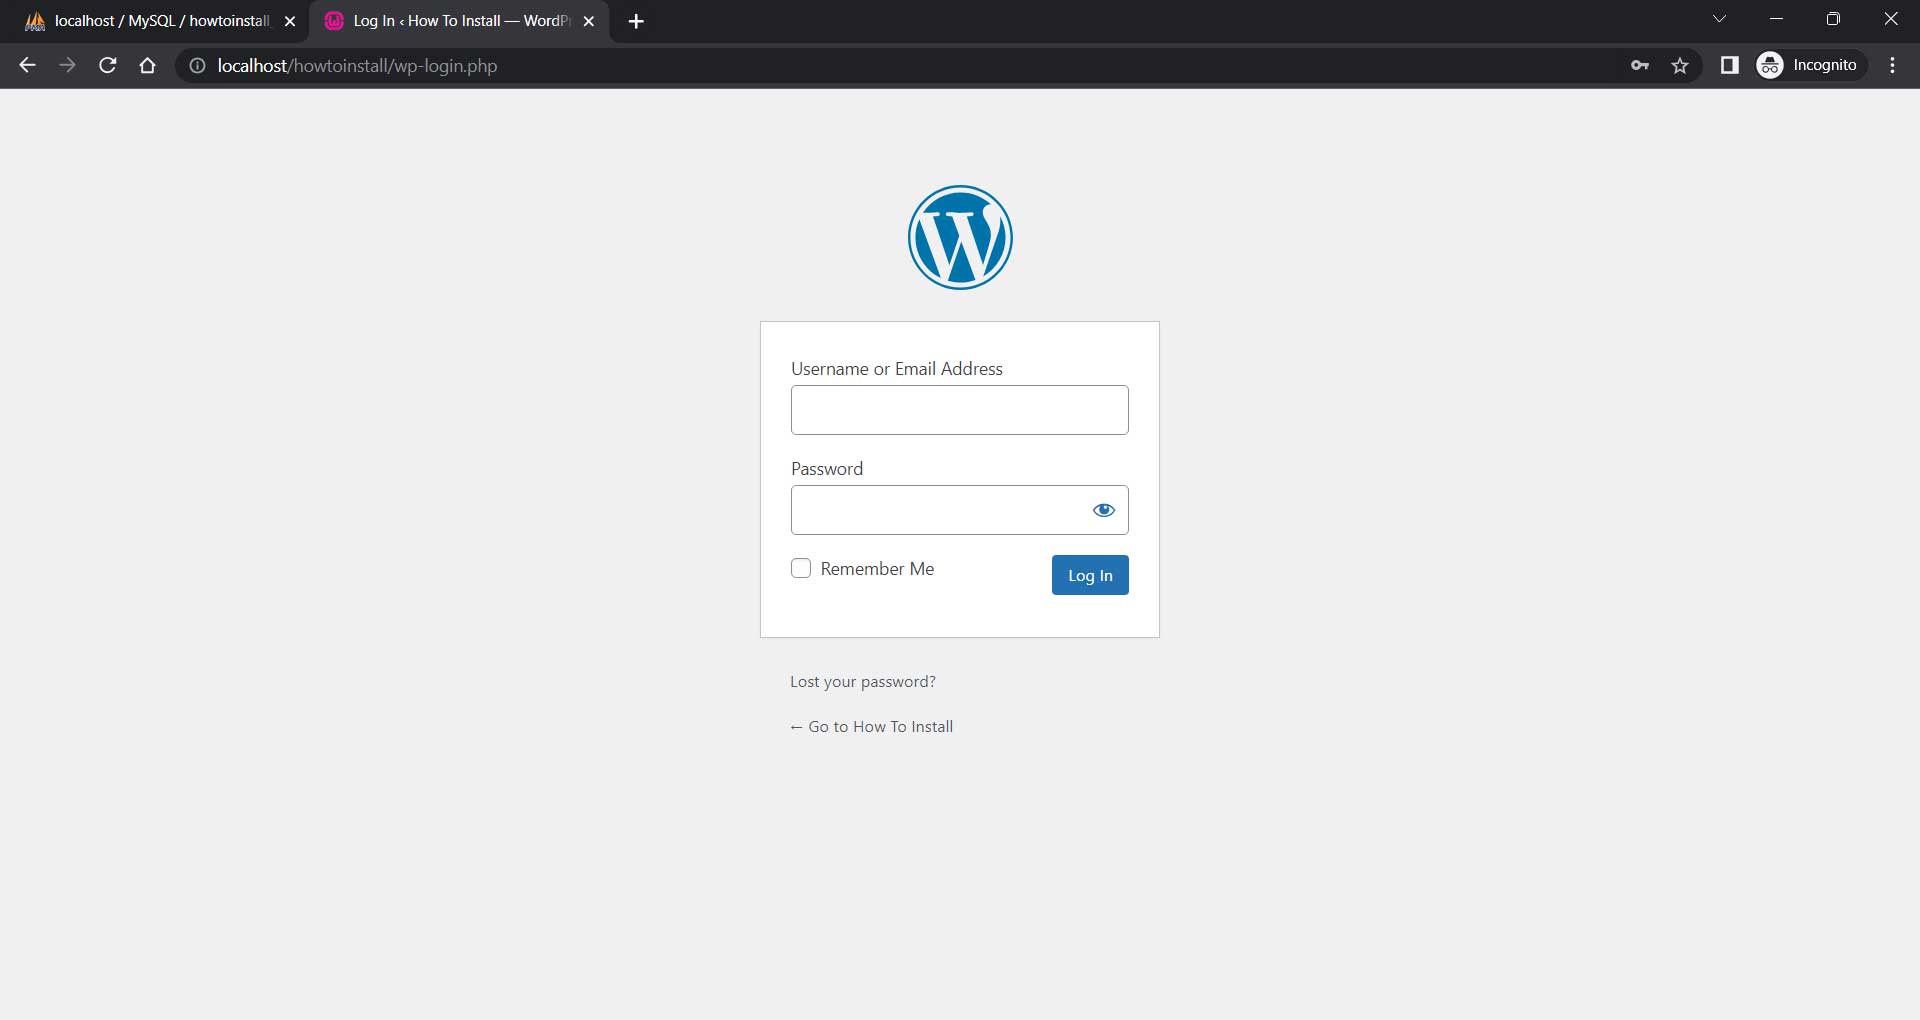View site information via the page info icon
The image size is (1920, 1020).
pos(196,66)
